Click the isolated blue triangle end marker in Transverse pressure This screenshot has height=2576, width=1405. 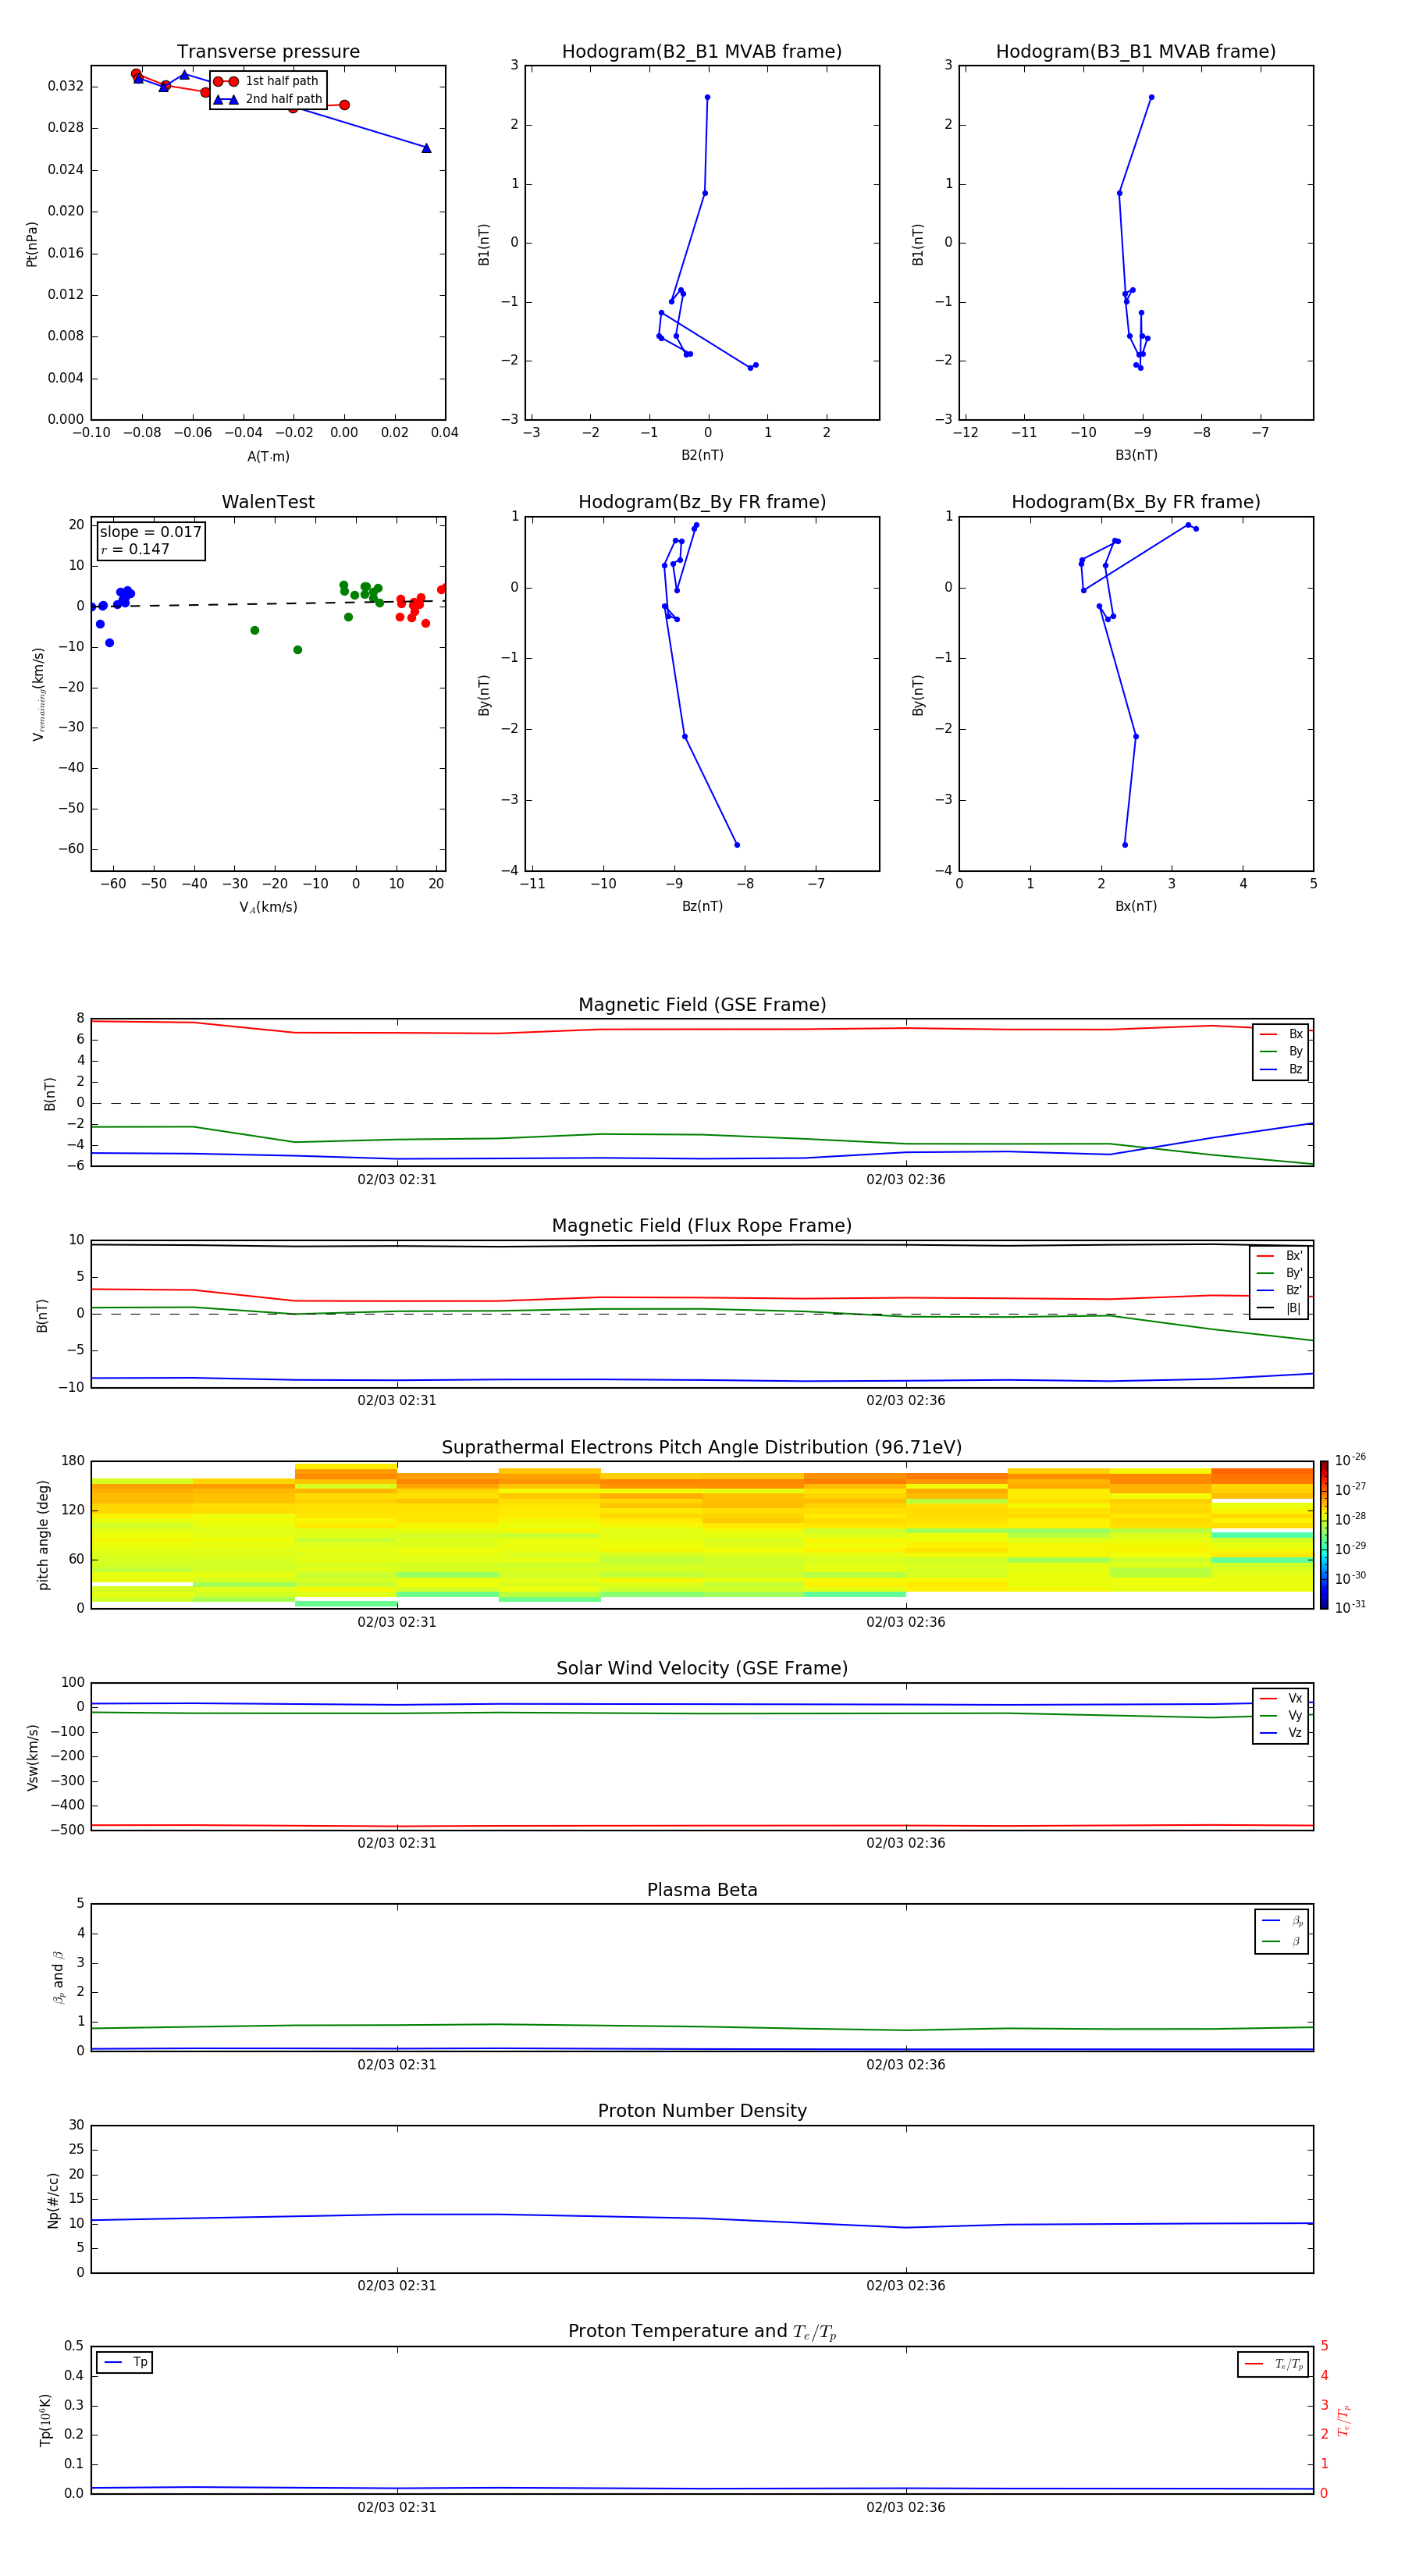click(x=426, y=148)
